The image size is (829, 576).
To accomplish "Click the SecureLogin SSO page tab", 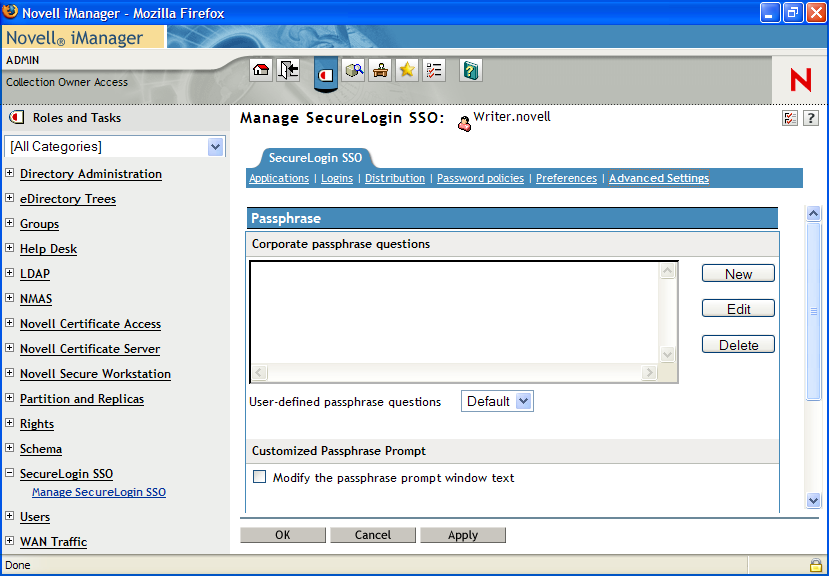I will pos(316,158).
